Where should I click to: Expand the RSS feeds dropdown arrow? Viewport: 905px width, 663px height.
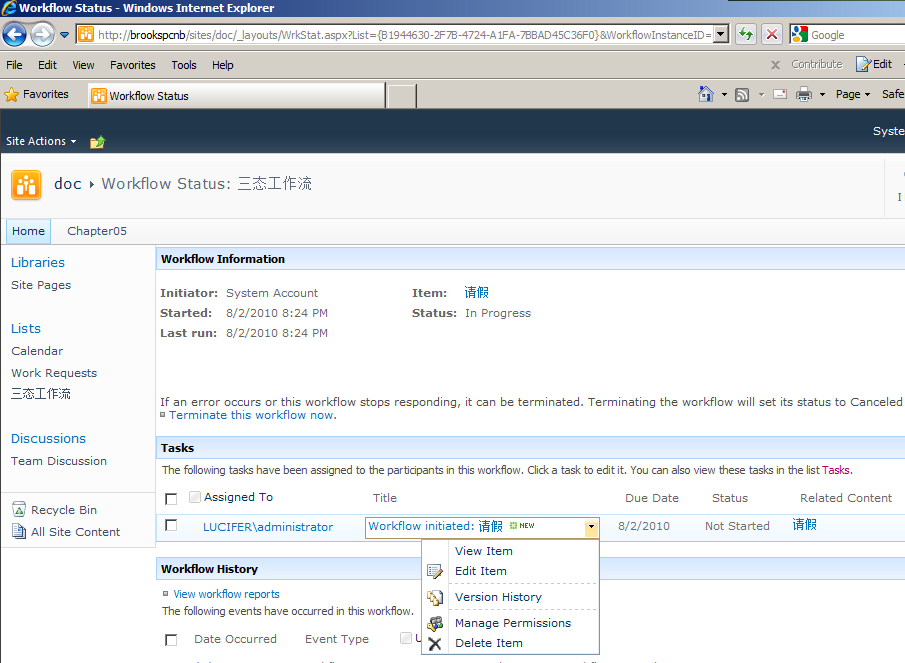coord(761,95)
